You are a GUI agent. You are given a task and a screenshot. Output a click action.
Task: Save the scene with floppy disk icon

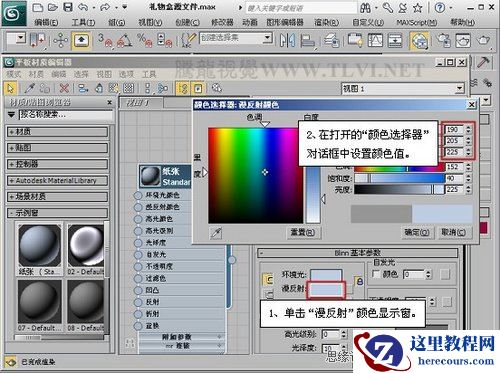coord(68,7)
